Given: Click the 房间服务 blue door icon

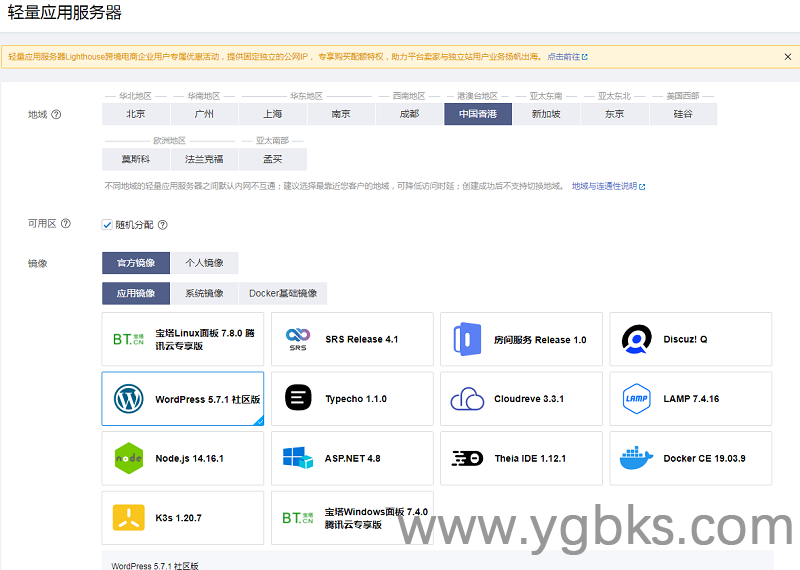Looking at the screenshot, I should [467, 339].
